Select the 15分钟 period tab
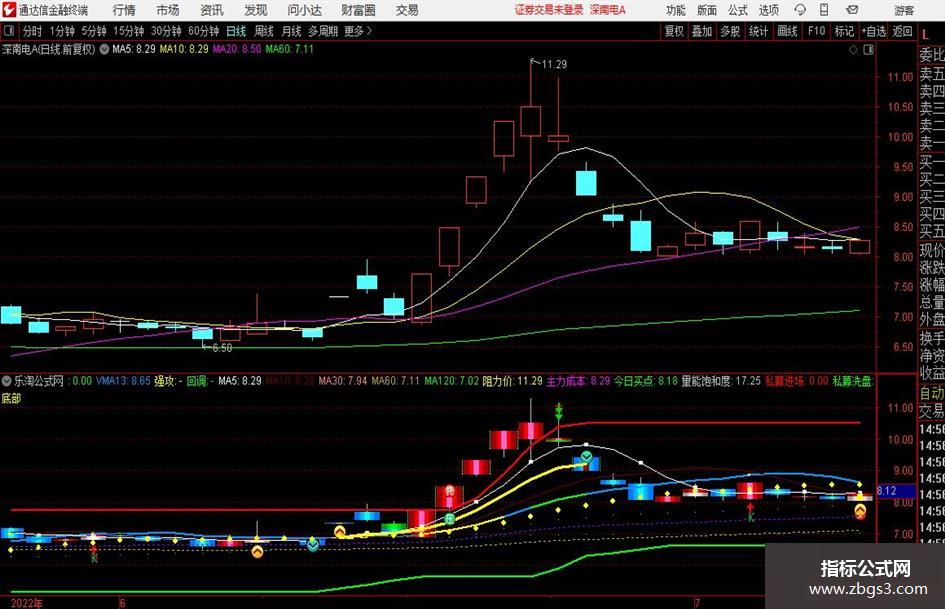This screenshot has width=945, height=609. tap(129, 31)
